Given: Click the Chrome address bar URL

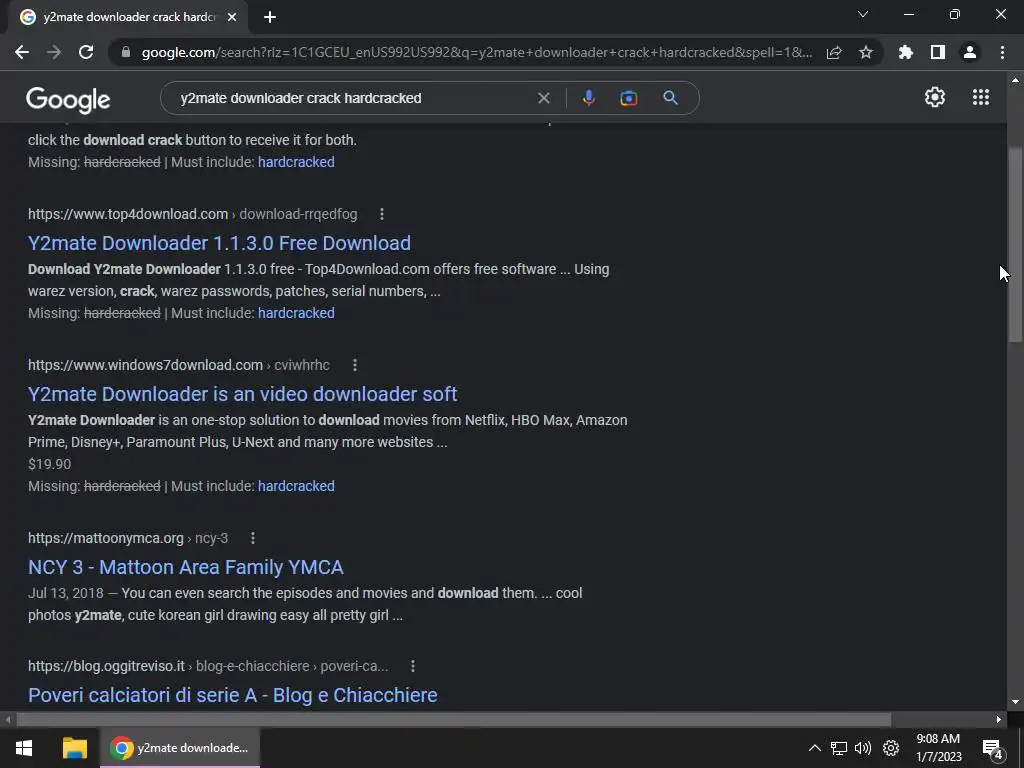Looking at the screenshot, I should click(x=477, y=52).
